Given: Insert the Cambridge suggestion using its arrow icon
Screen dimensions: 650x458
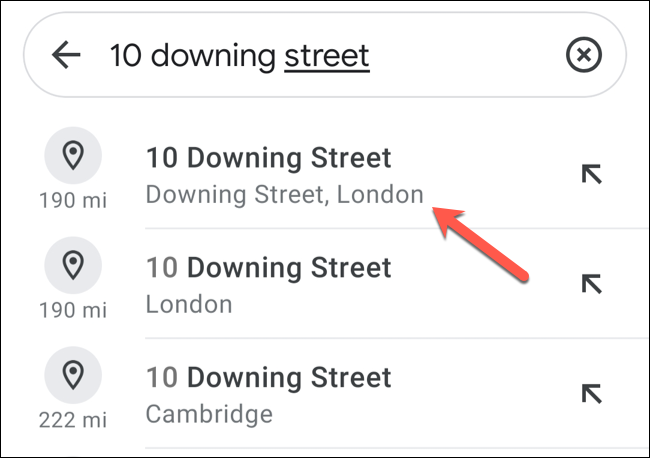Looking at the screenshot, I should (x=593, y=394).
